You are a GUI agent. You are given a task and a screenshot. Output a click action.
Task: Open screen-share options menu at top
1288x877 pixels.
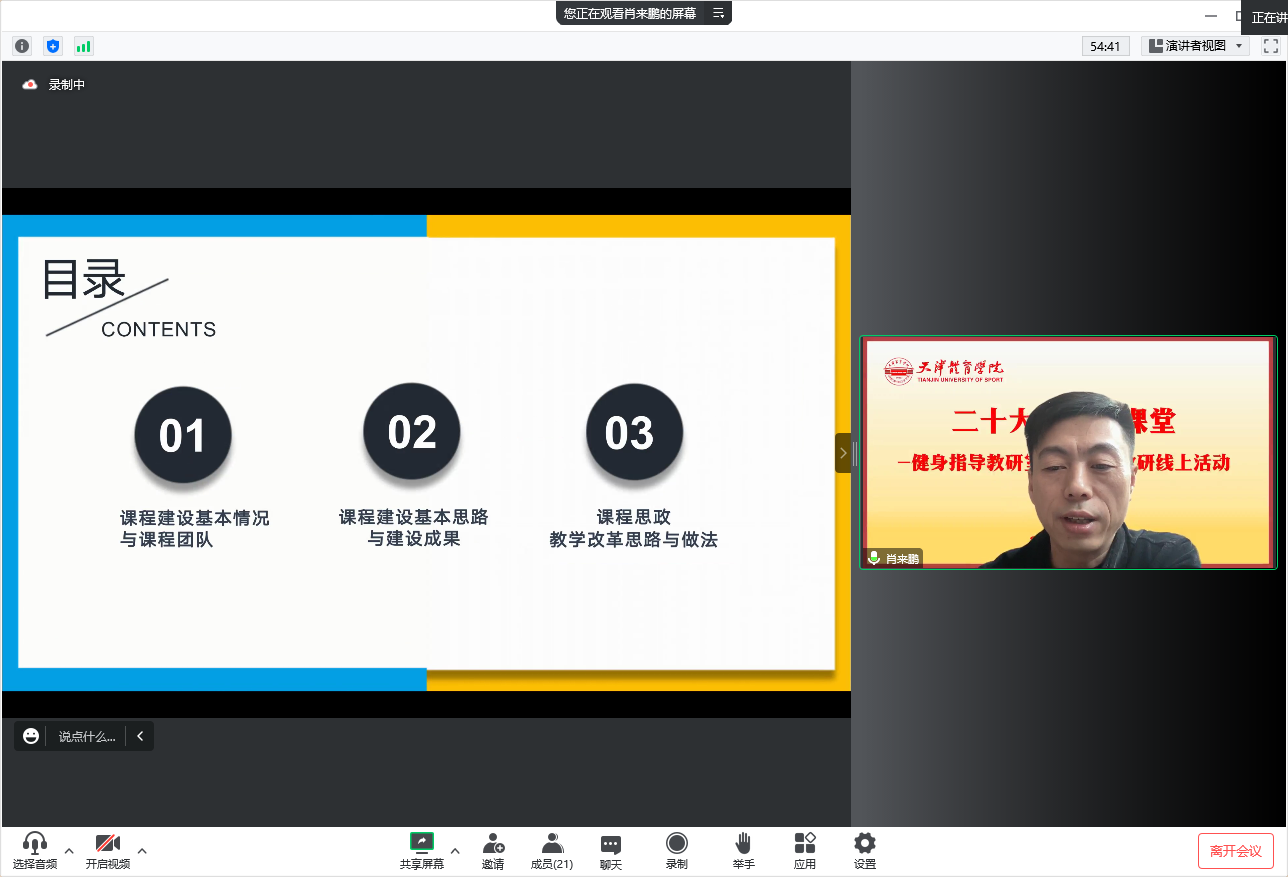(718, 13)
